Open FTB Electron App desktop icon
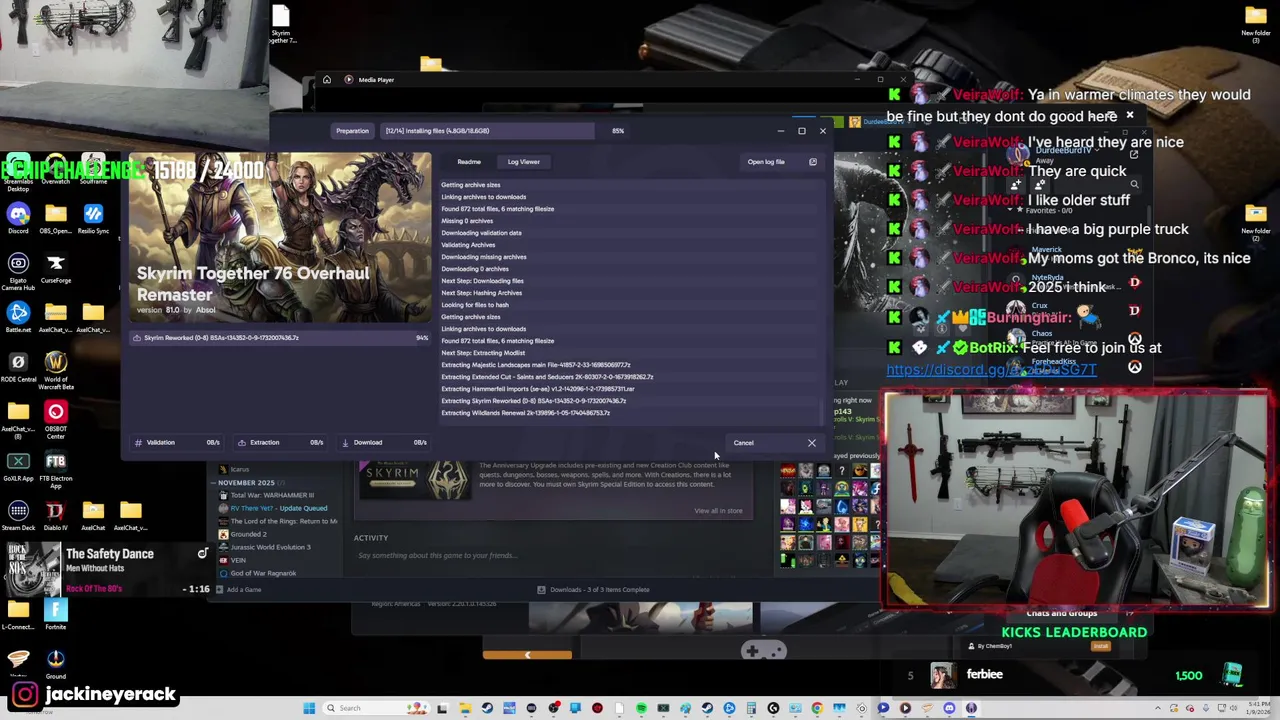Screen dimensions: 1280x720 point(56,468)
